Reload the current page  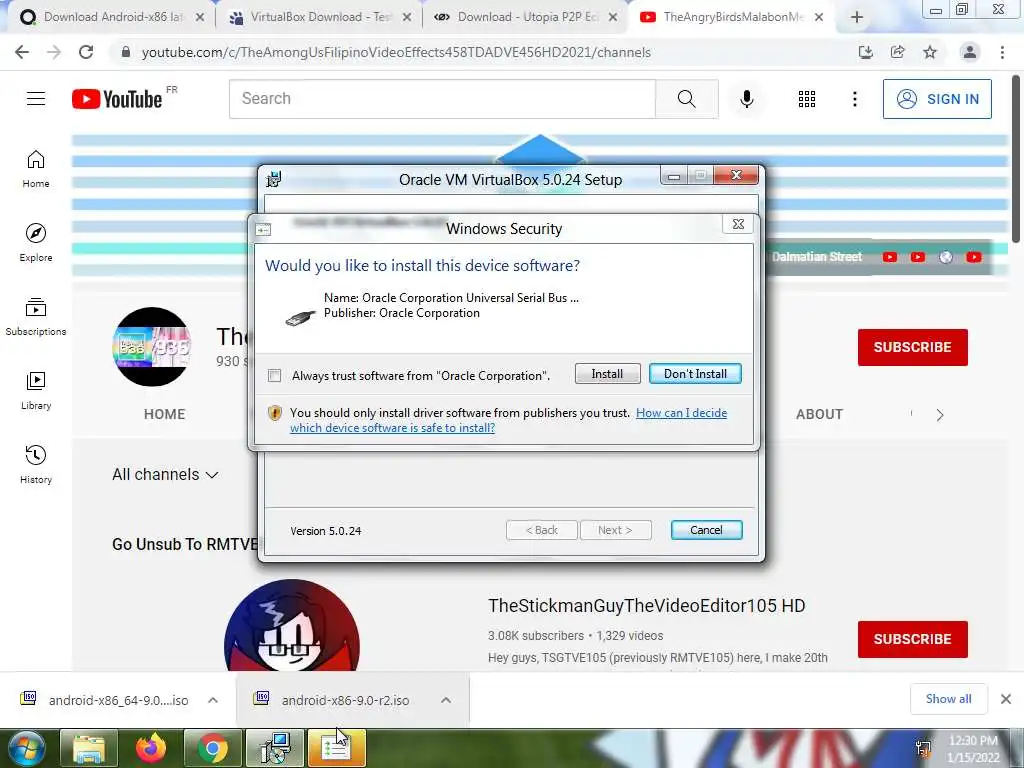(x=86, y=52)
